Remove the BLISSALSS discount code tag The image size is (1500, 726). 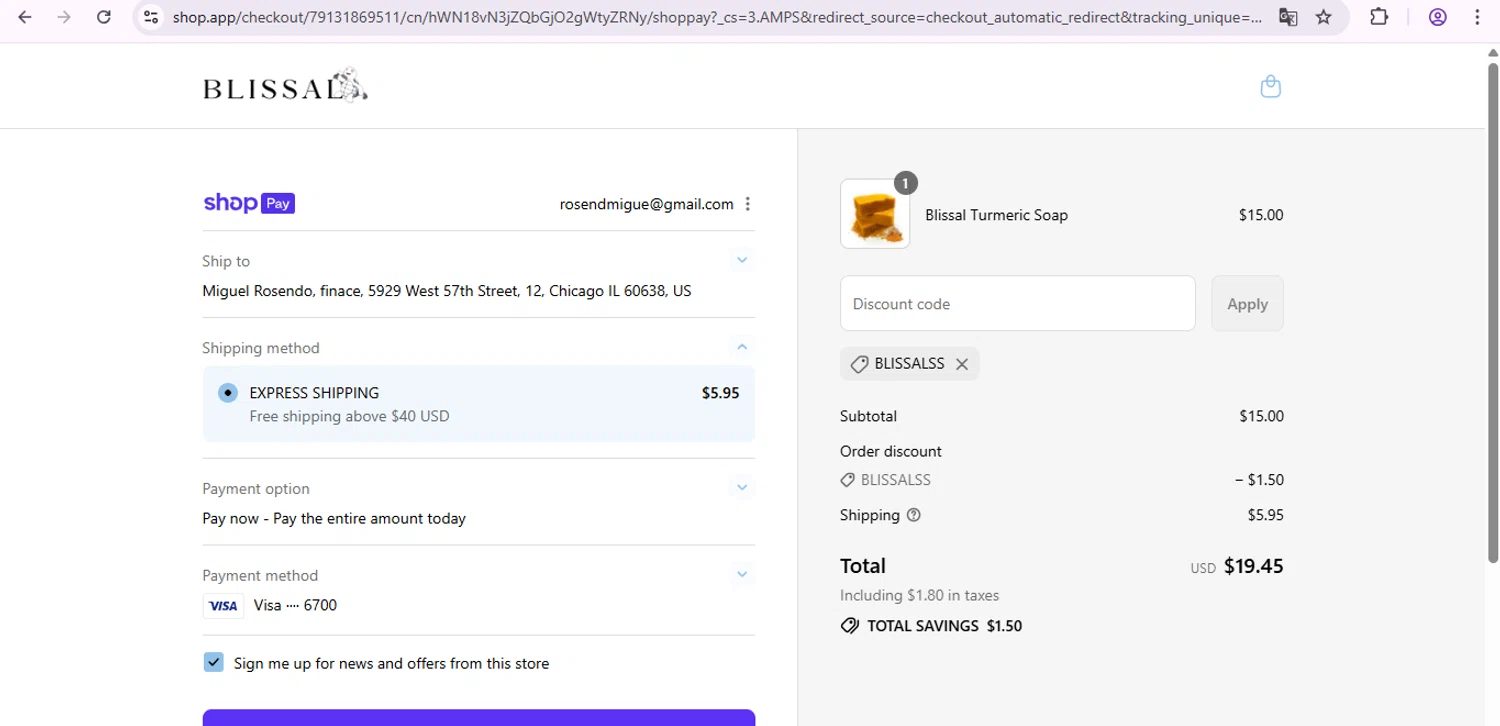962,364
